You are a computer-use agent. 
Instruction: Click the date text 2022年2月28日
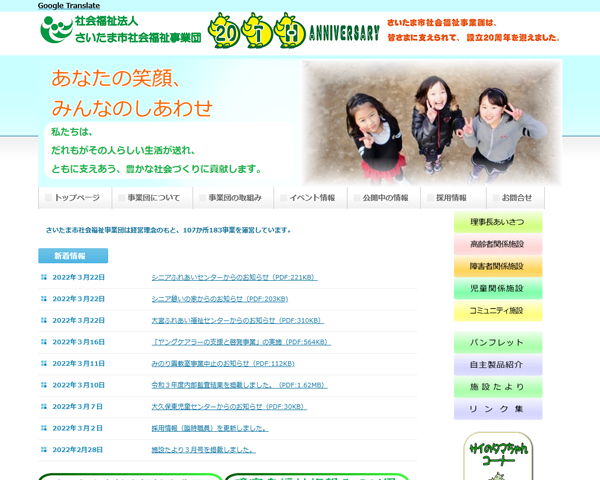coord(78,450)
